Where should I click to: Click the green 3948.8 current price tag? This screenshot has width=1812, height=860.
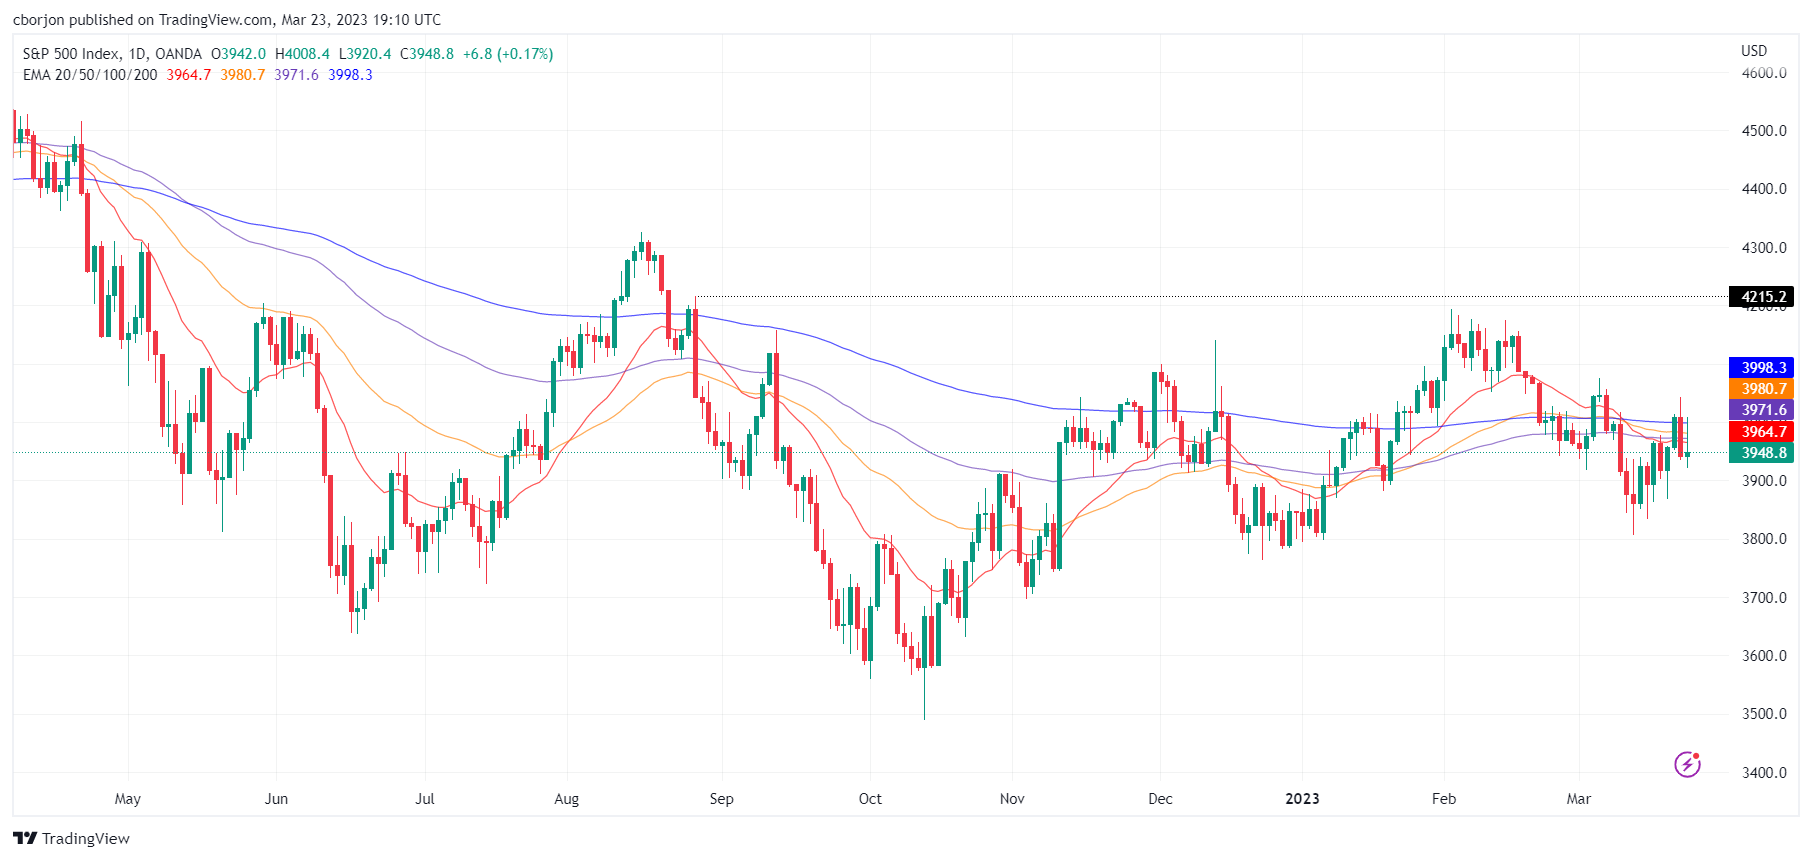pyautogui.click(x=1762, y=453)
